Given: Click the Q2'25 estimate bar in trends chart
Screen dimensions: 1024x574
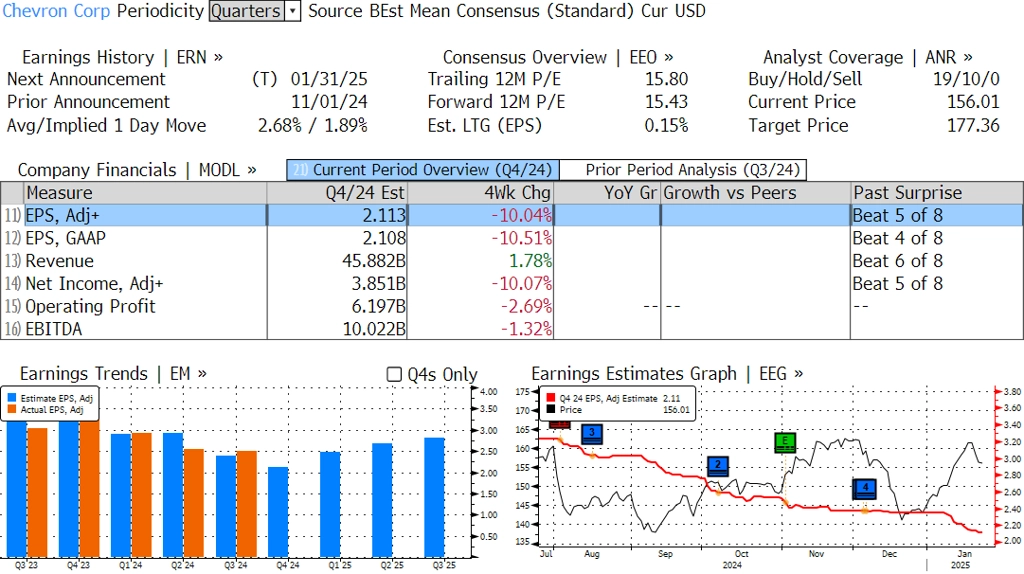Looking at the screenshot, I should [382, 500].
